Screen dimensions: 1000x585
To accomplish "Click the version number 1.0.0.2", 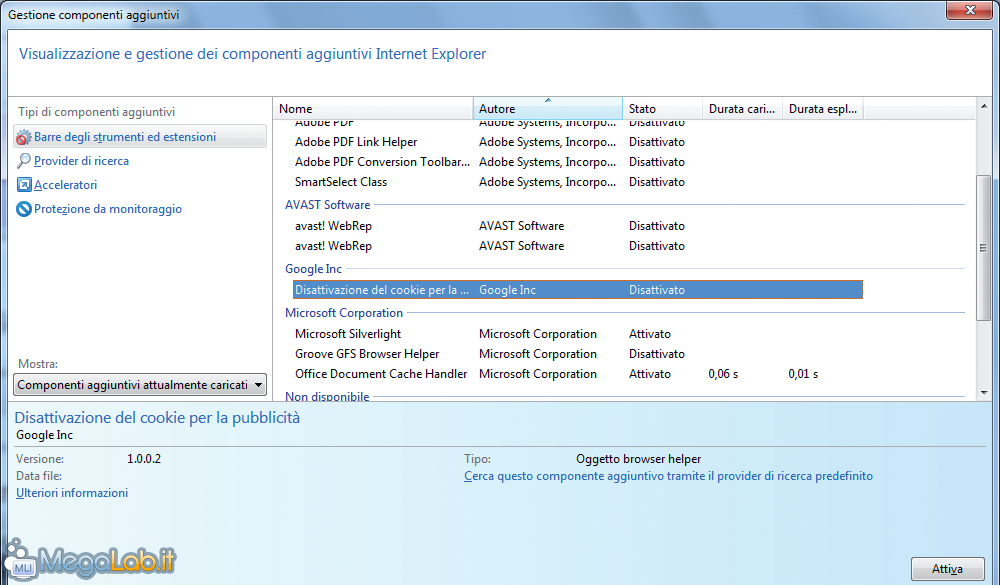I will (144, 459).
